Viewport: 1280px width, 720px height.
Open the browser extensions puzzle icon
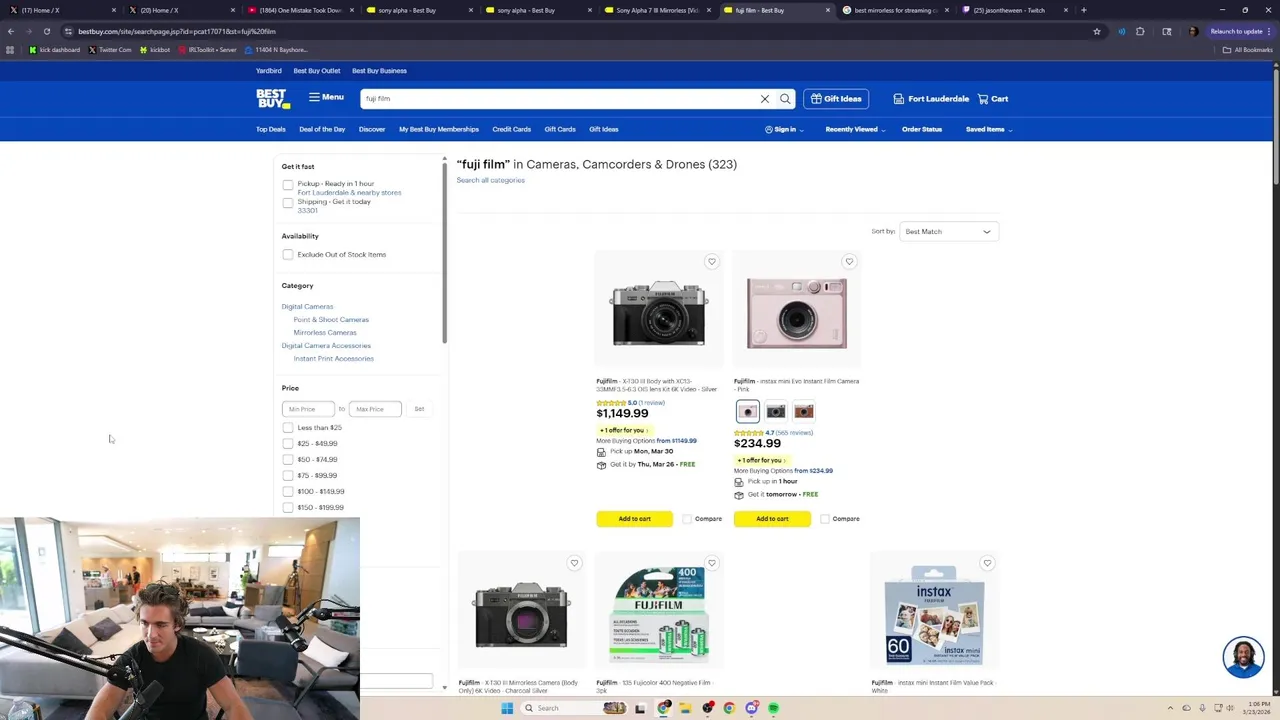point(1140,31)
